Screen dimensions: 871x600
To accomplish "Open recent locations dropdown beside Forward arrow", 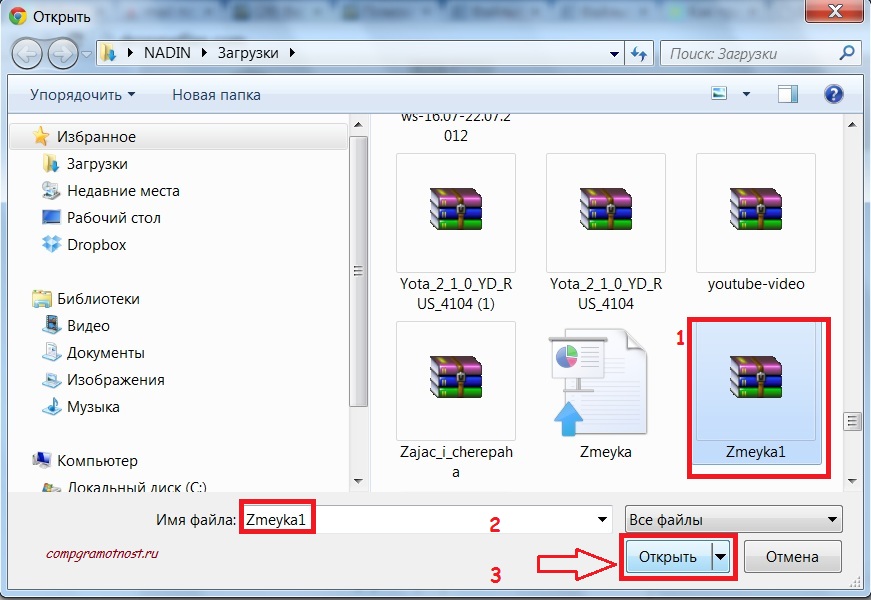I will (86, 54).
